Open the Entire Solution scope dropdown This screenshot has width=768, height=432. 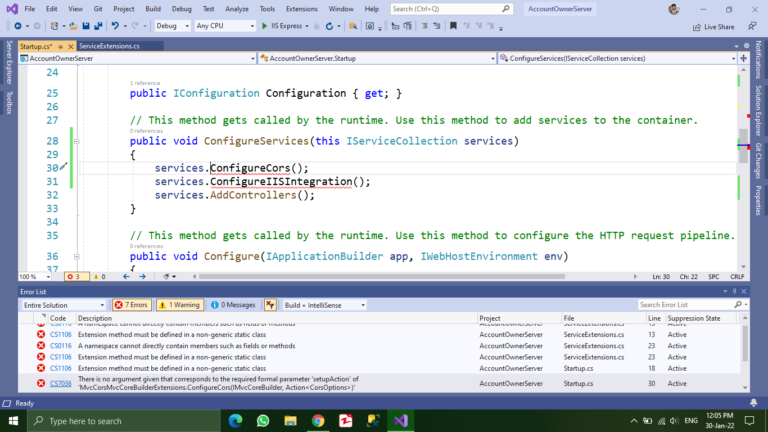[63, 305]
